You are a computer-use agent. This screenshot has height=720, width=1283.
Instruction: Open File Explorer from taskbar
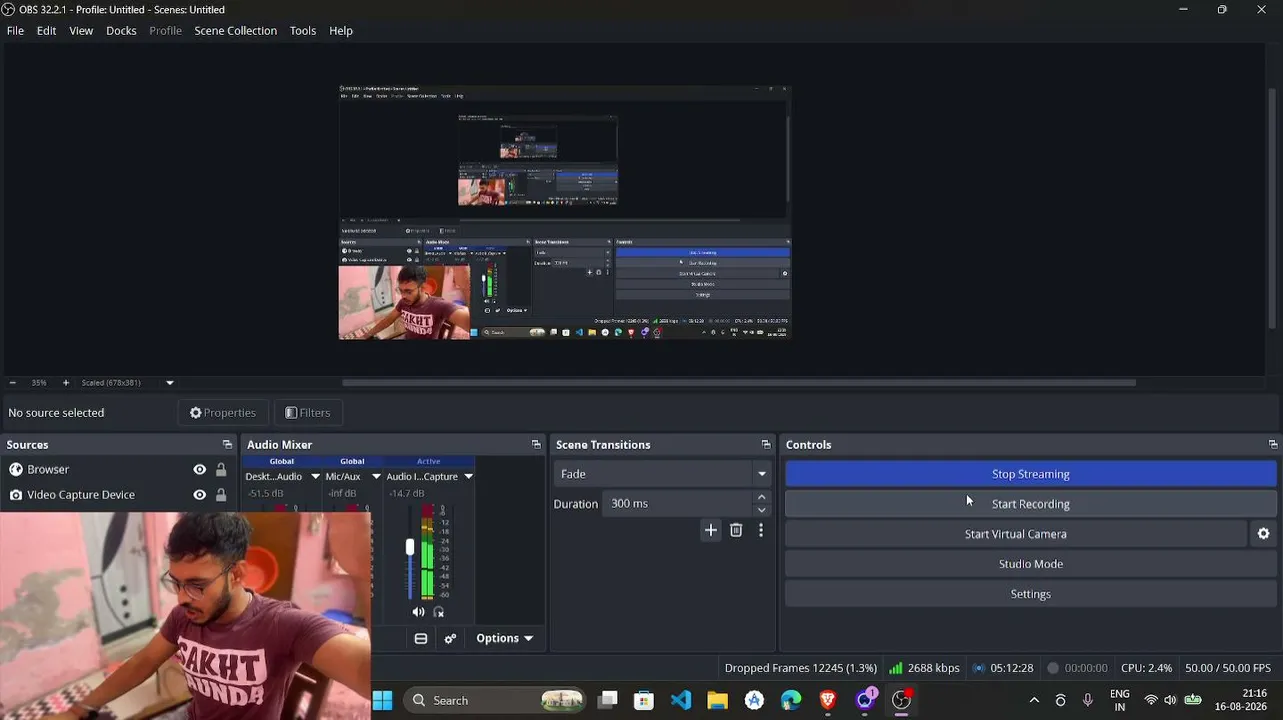pyautogui.click(x=717, y=700)
